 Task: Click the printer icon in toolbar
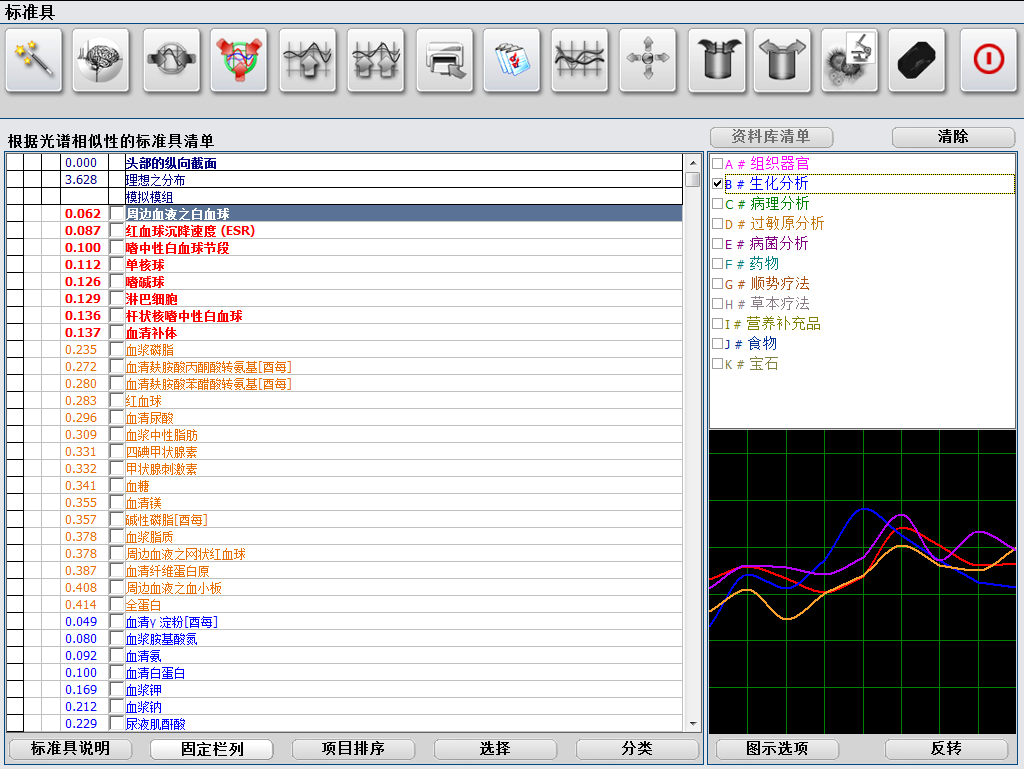445,59
